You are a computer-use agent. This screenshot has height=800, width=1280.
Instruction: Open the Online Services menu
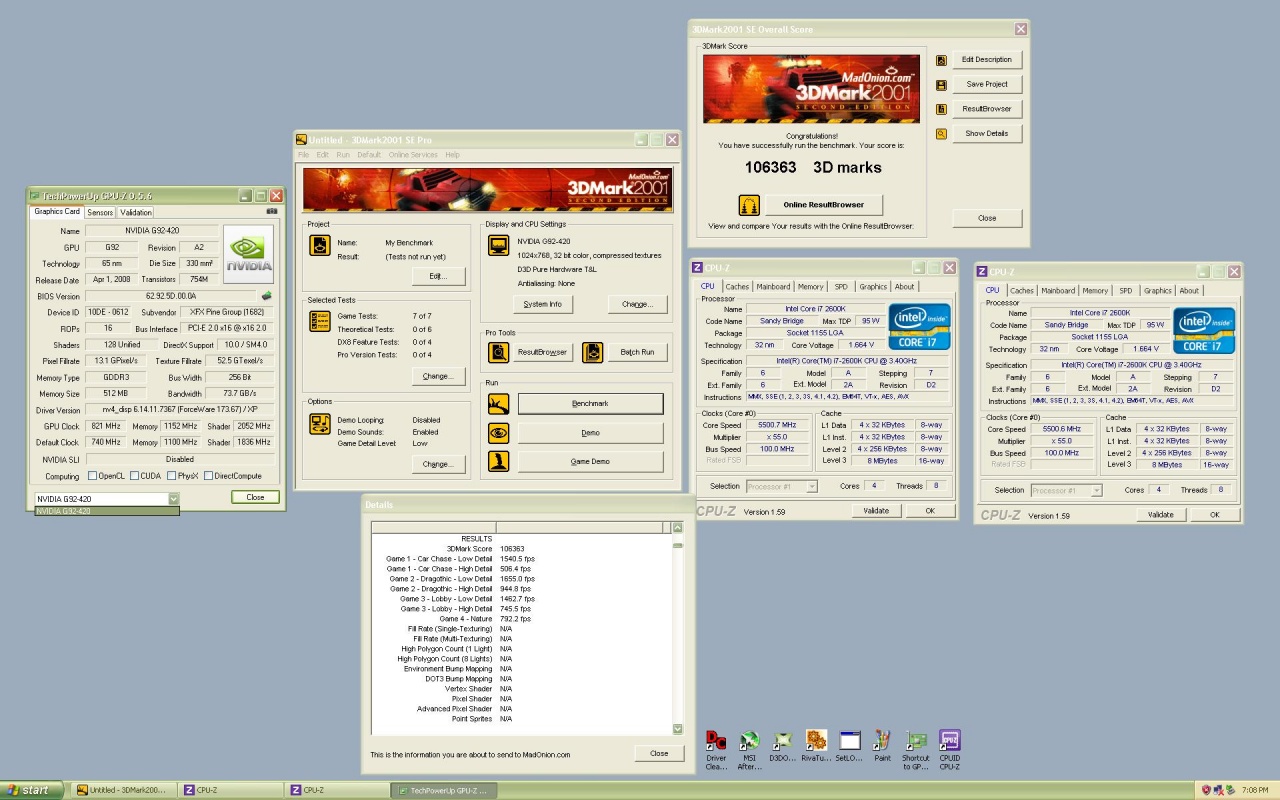[x=413, y=155]
